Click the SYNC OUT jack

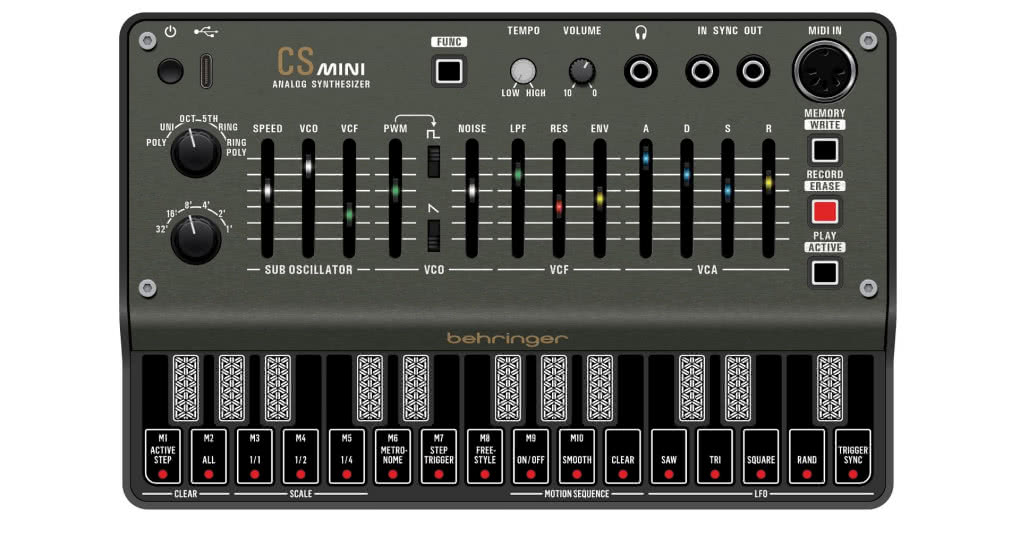(753, 72)
